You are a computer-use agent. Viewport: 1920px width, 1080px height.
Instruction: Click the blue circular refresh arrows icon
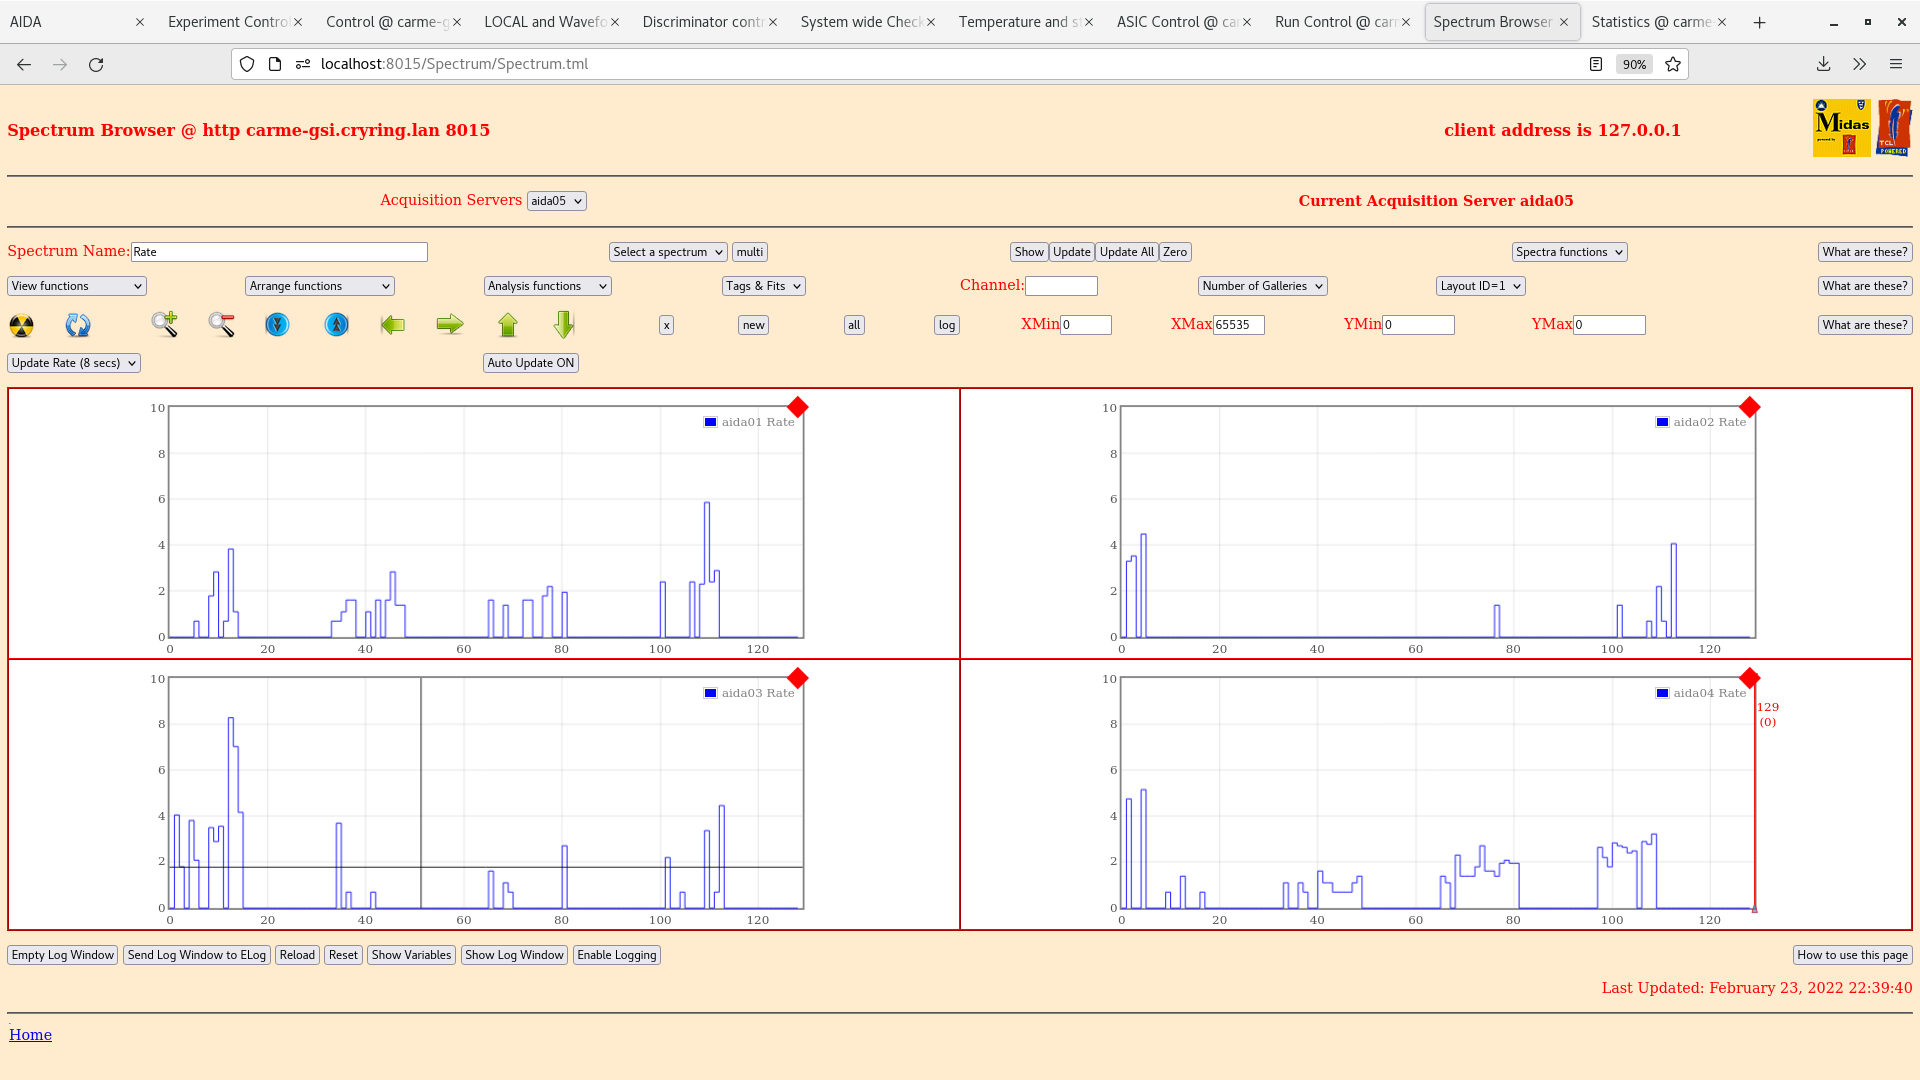coord(78,325)
